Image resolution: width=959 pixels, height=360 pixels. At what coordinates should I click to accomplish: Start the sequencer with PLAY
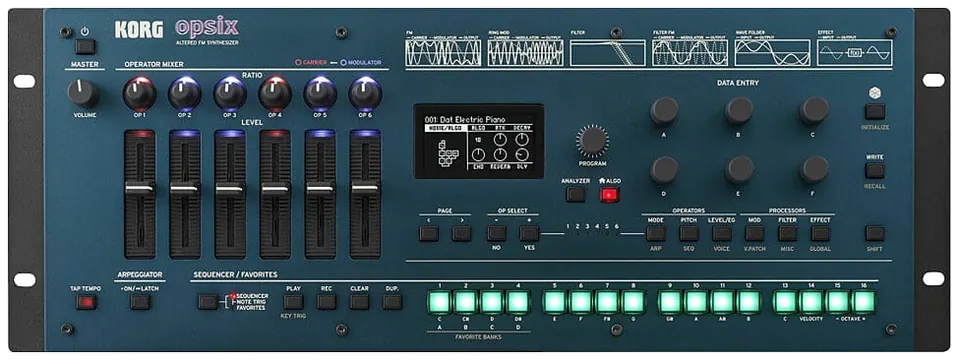coord(294,302)
